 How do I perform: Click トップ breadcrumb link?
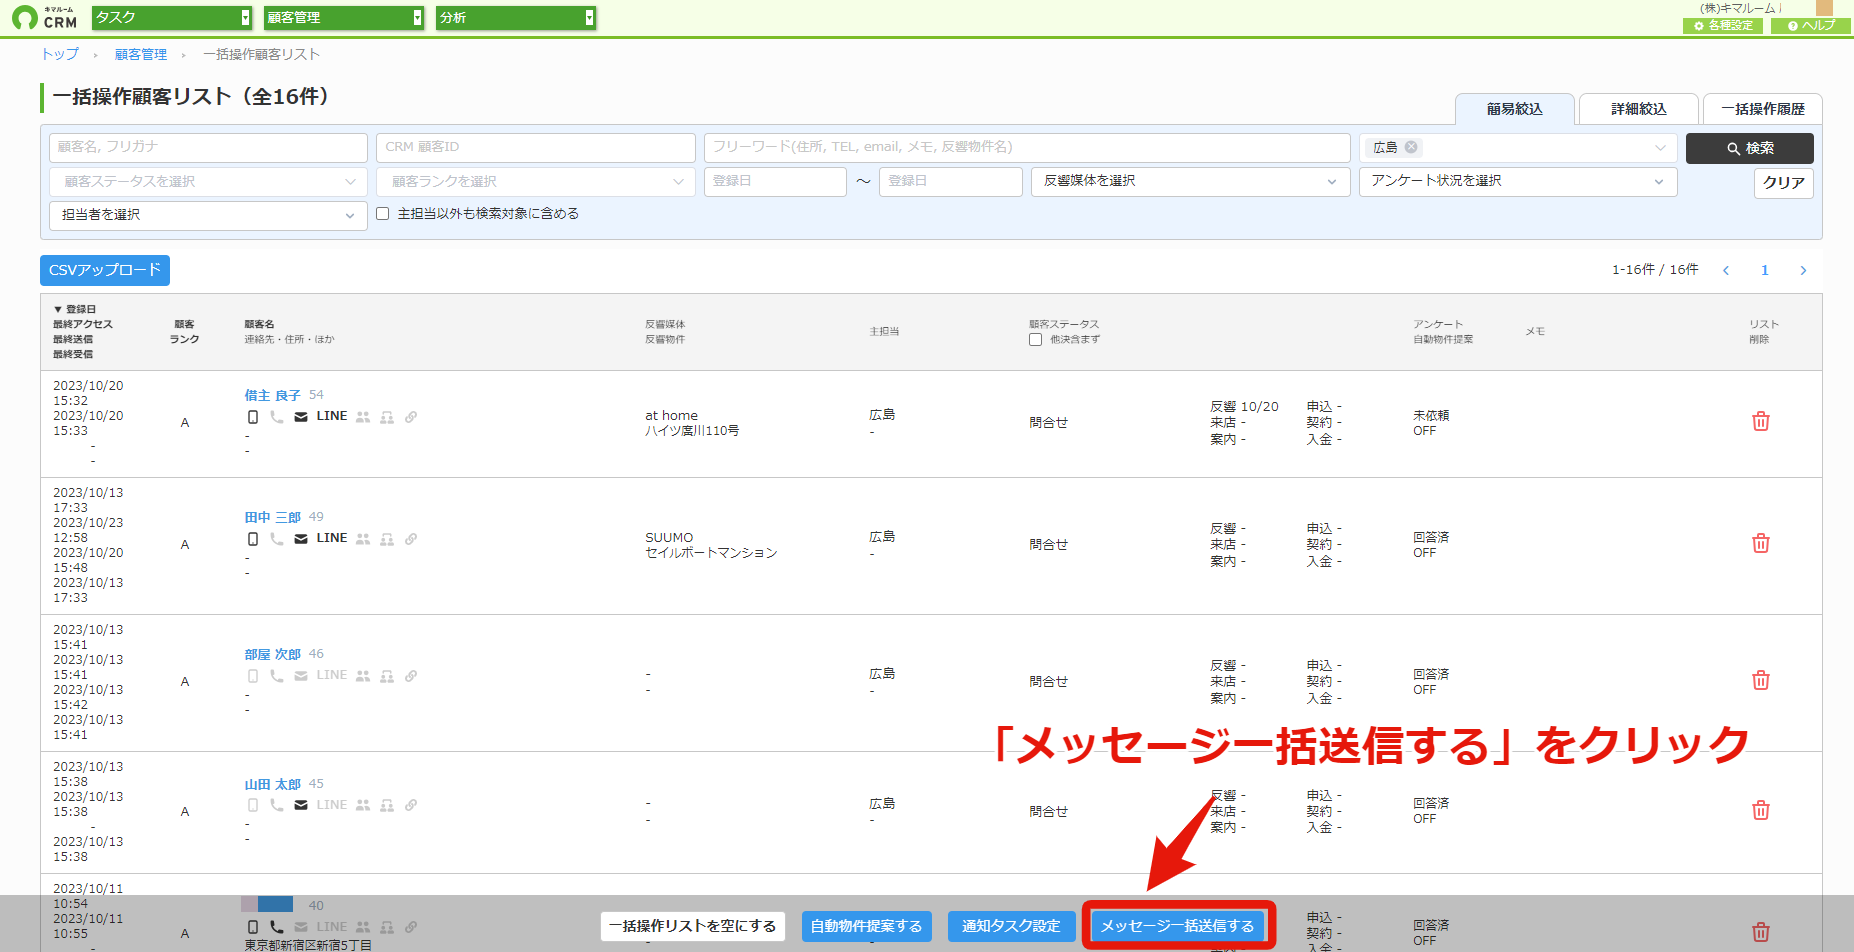click(60, 54)
